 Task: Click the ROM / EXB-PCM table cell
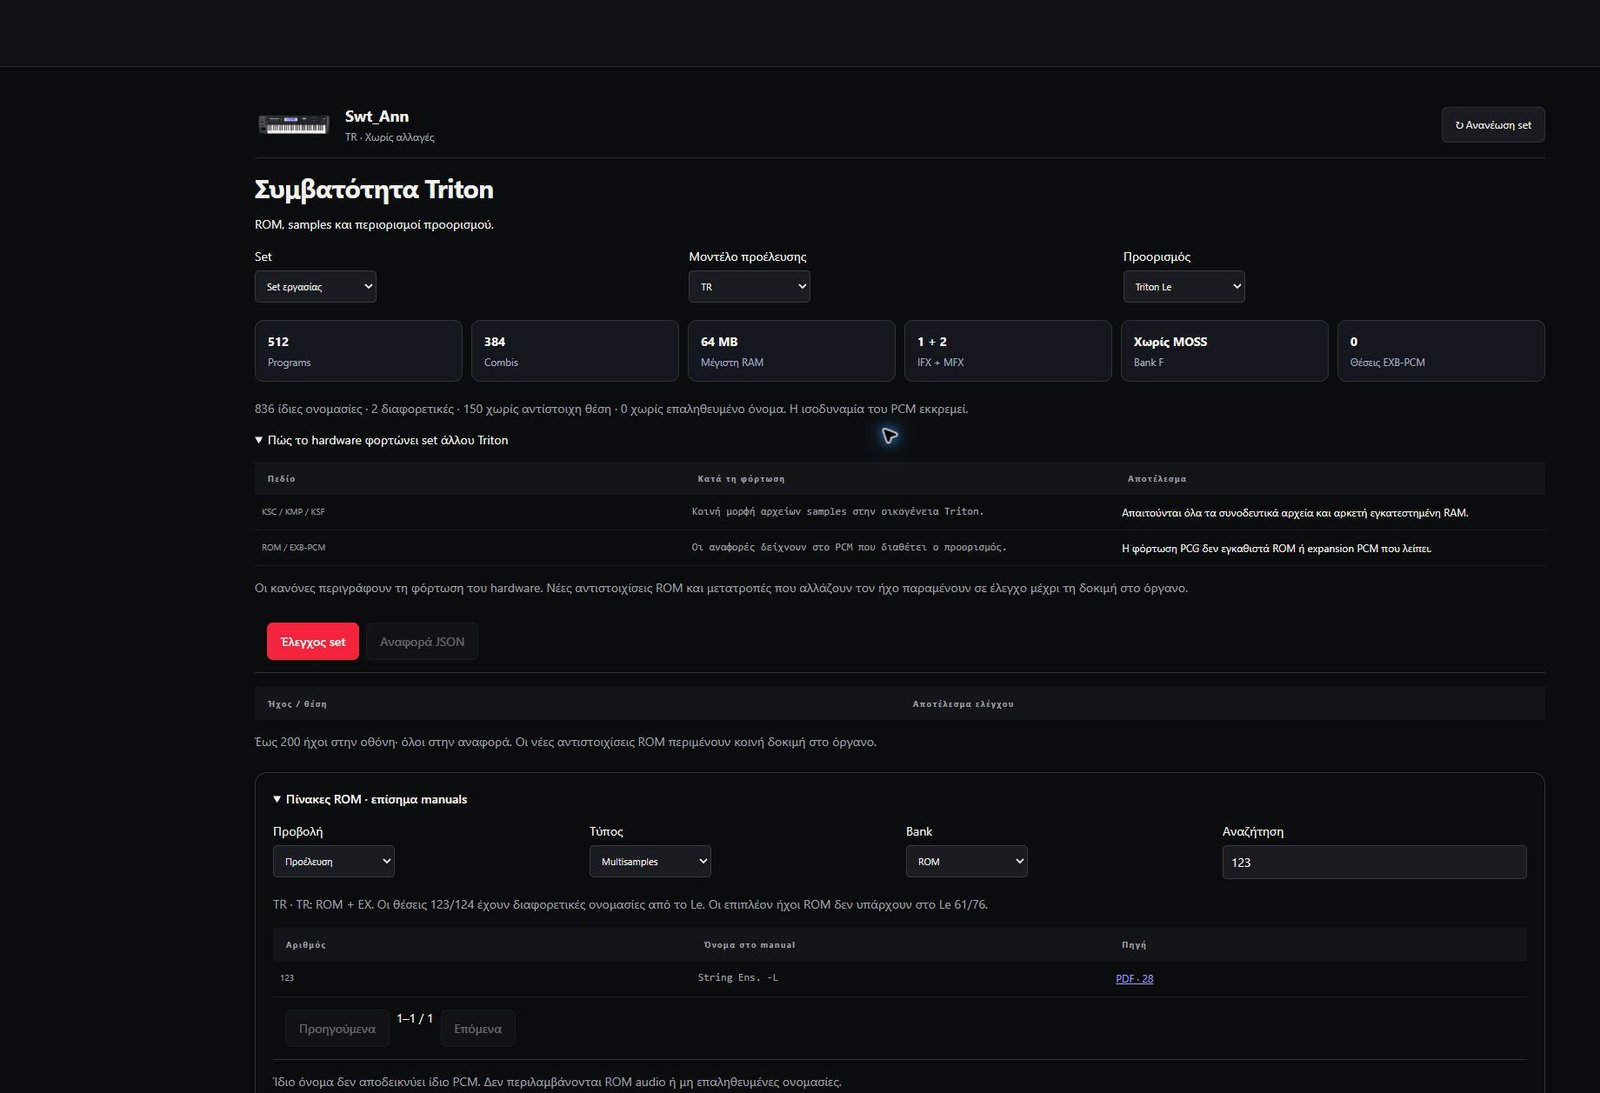[293, 548]
